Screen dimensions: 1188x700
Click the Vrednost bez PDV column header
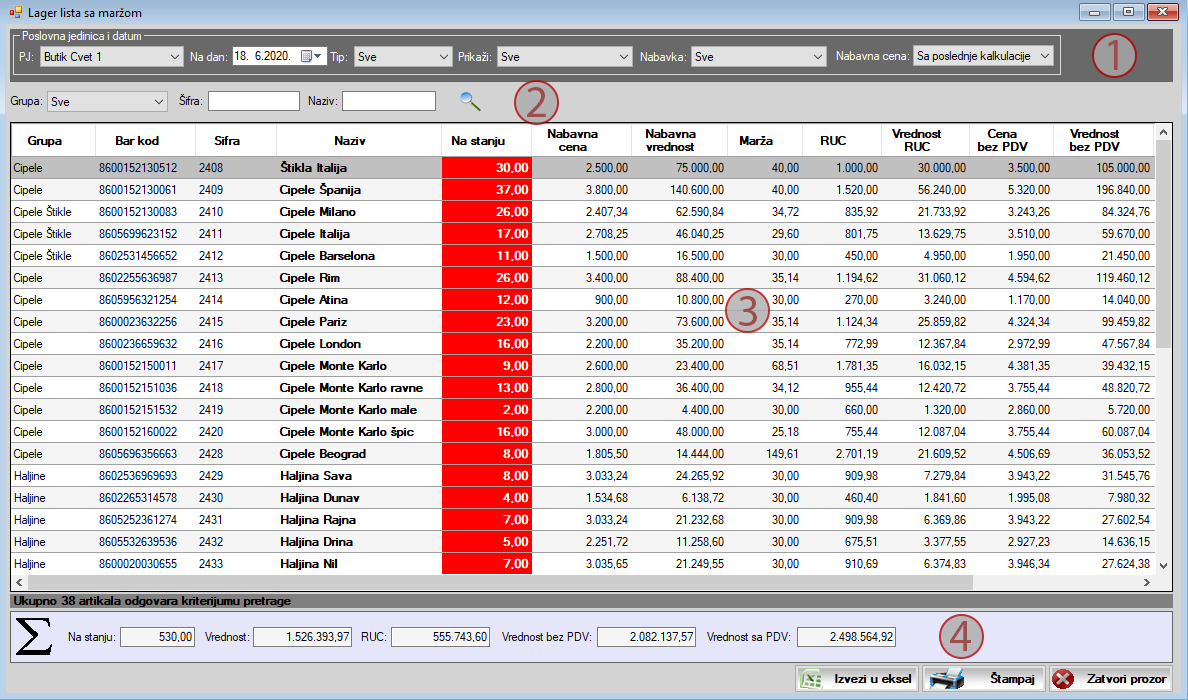point(1103,141)
